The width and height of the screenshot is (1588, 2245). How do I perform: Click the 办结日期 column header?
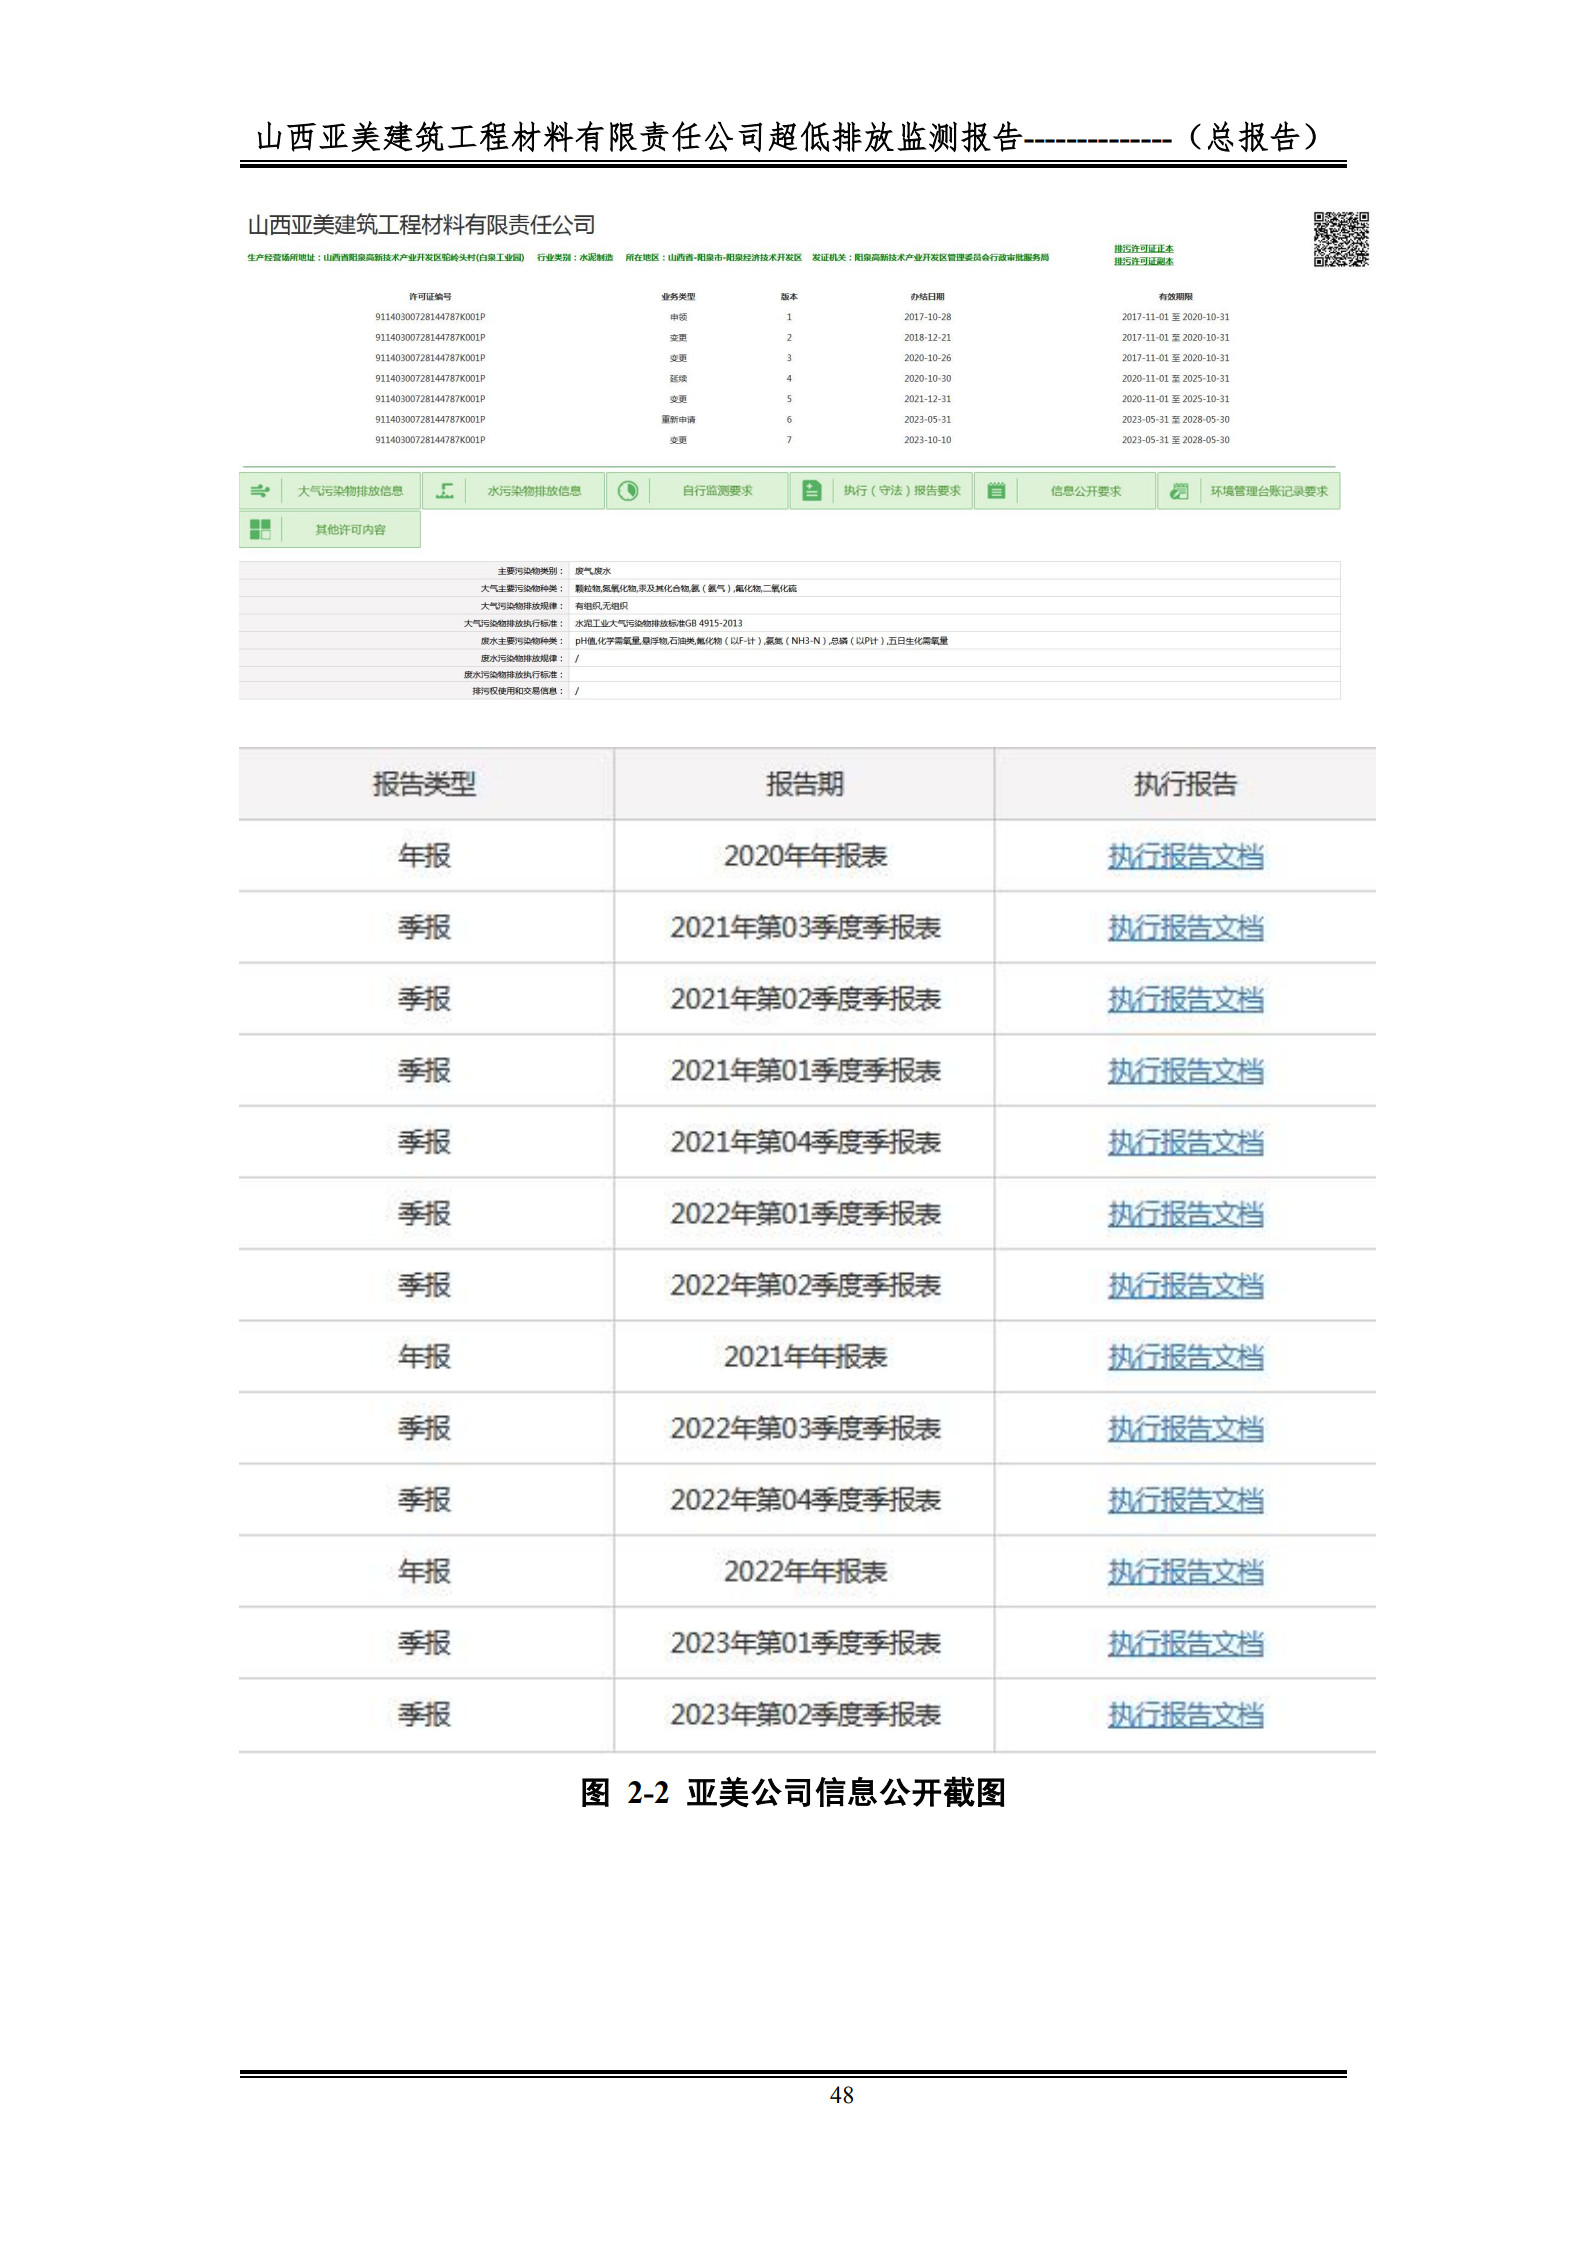tap(927, 297)
